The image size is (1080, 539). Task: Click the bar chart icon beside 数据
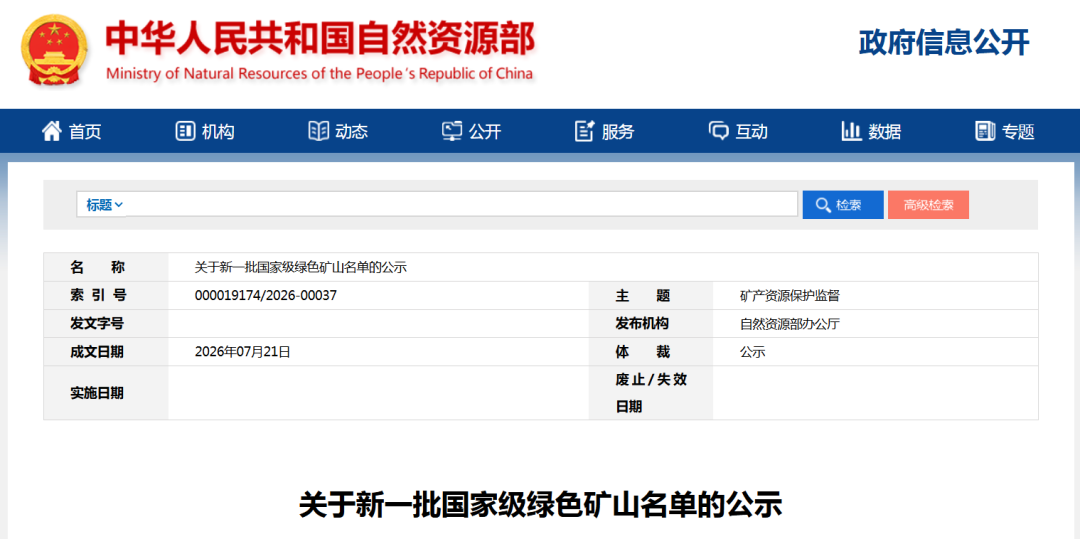point(851,131)
